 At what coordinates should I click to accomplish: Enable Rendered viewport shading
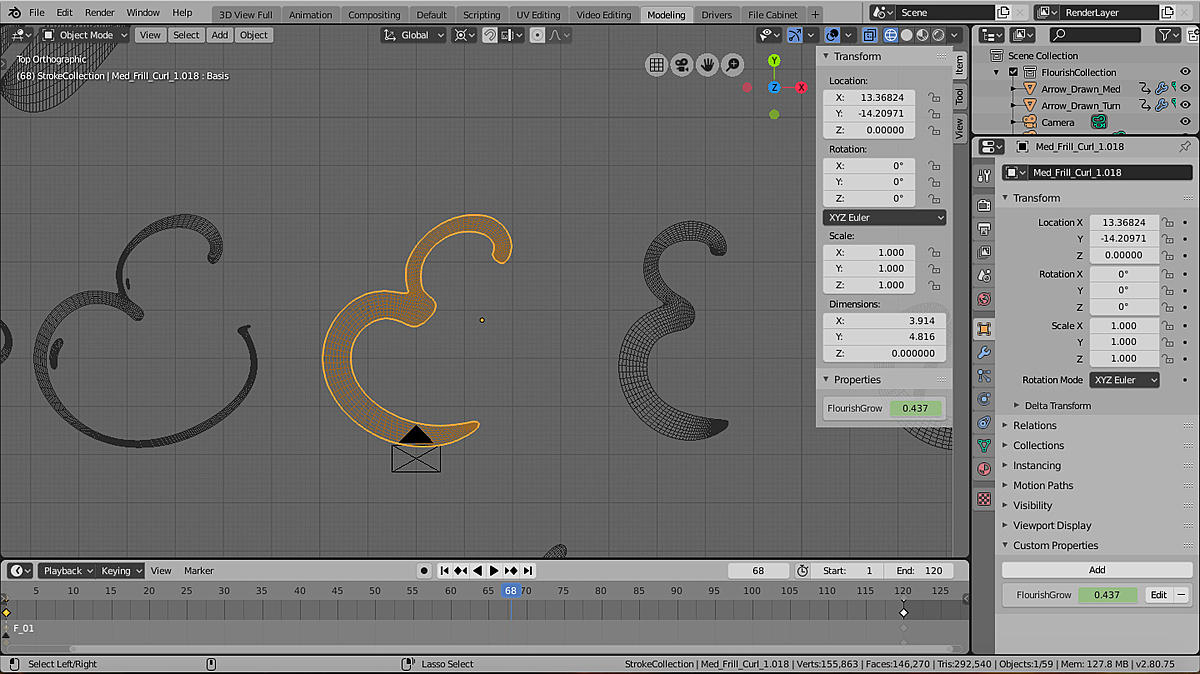click(x=938, y=35)
